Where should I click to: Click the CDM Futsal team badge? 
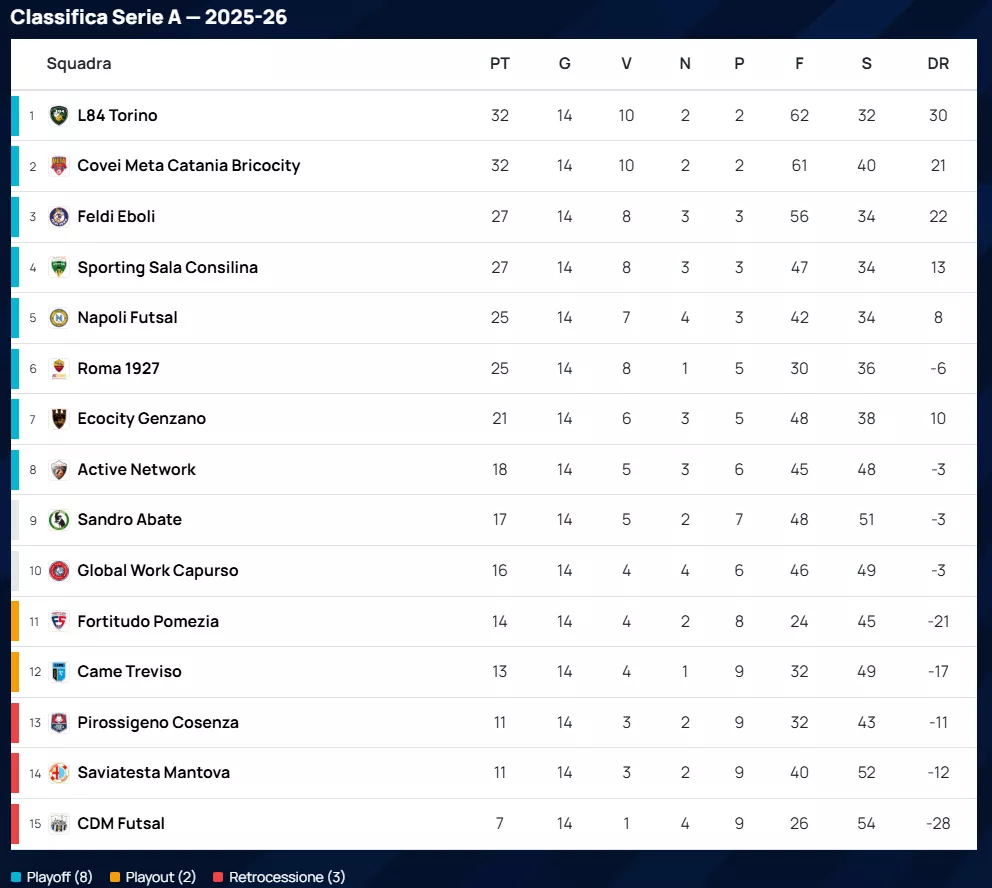pyautogui.click(x=59, y=824)
